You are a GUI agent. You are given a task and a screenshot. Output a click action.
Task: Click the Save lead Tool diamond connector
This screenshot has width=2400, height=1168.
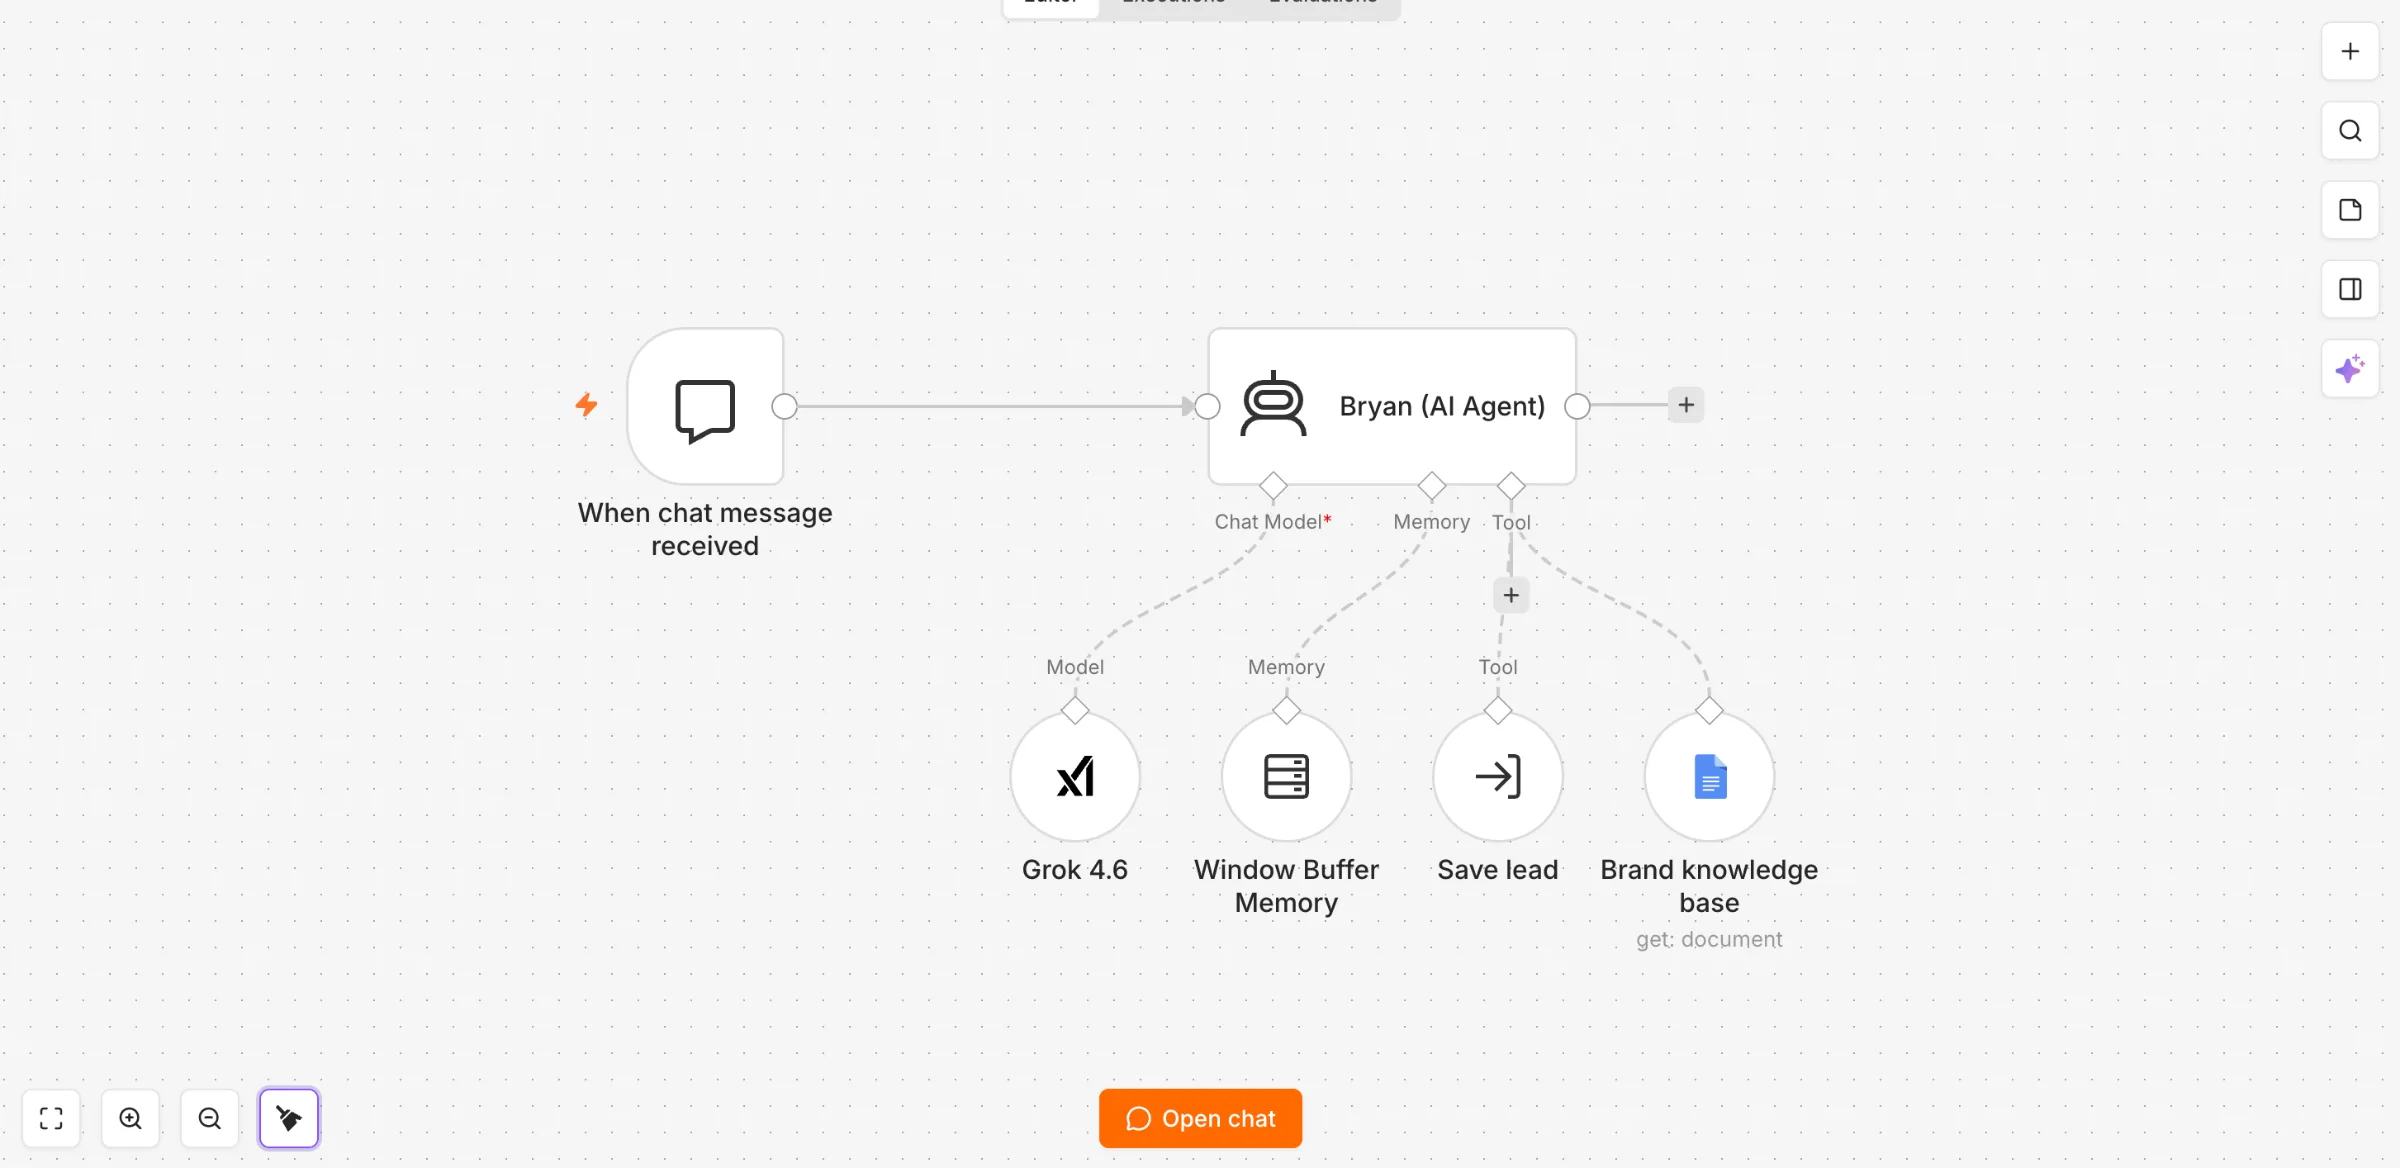click(1498, 711)
